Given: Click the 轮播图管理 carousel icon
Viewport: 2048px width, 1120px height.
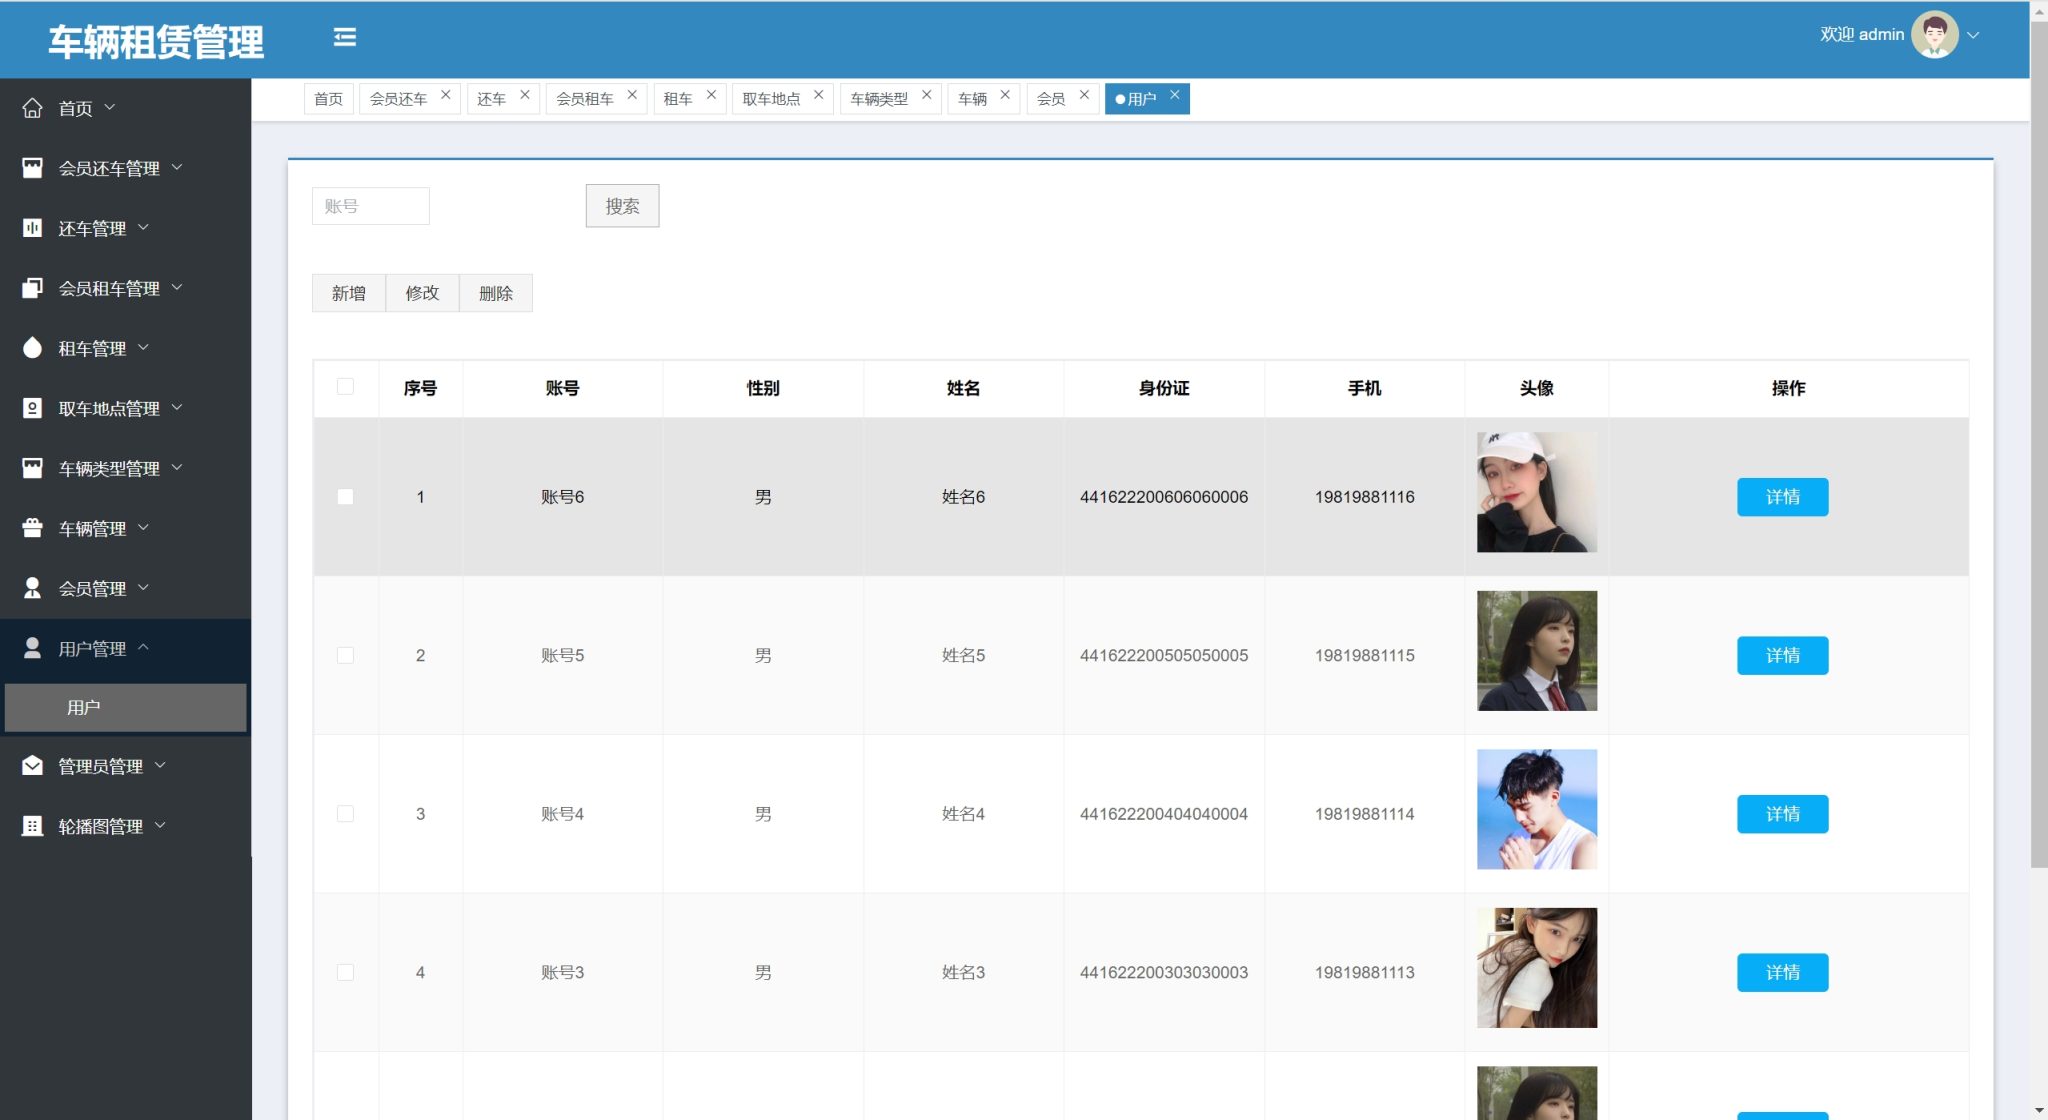Looking at the screenshot, I should click(x=33, y=825).
